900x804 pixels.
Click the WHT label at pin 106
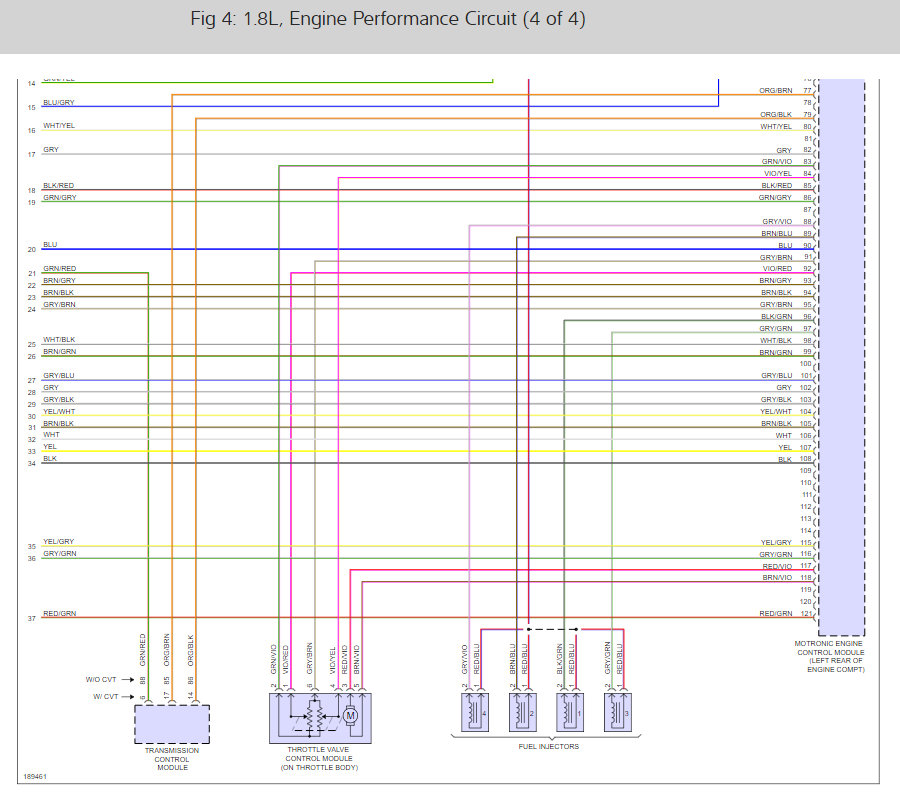click(x=783, y=436)
